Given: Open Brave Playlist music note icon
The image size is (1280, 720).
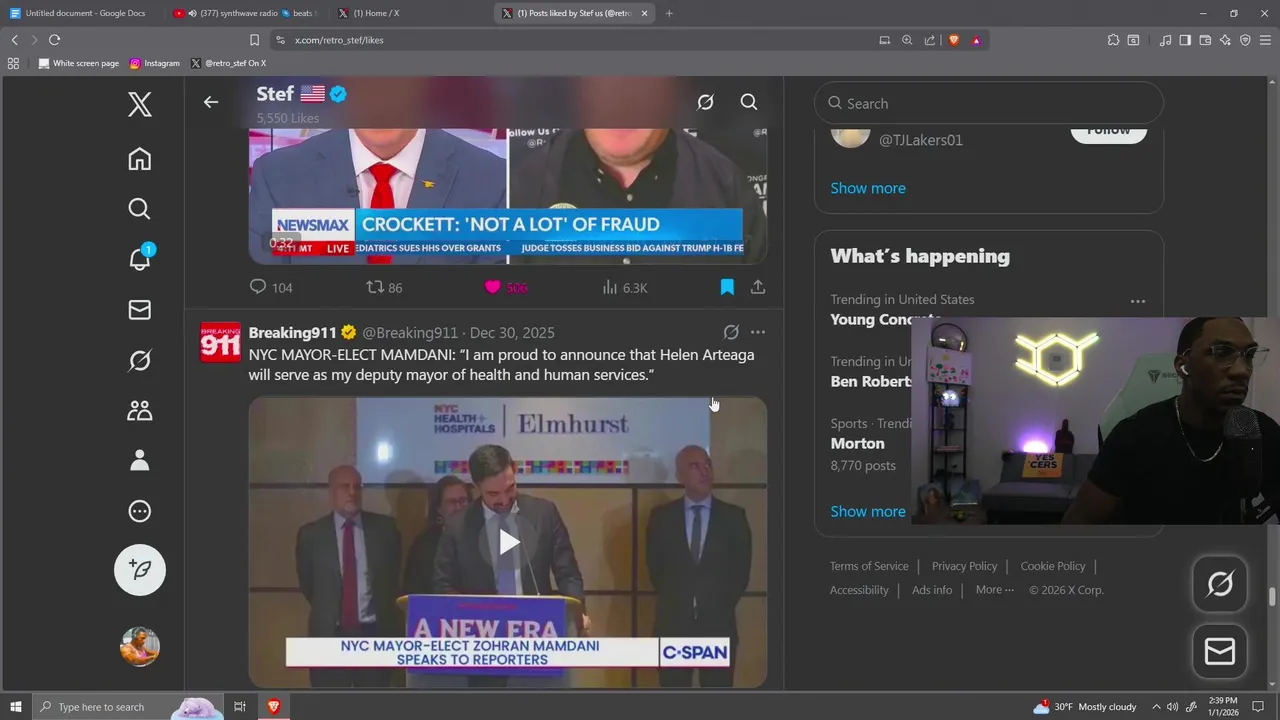Looking at the screenshot, I should tap(1165, 40).
